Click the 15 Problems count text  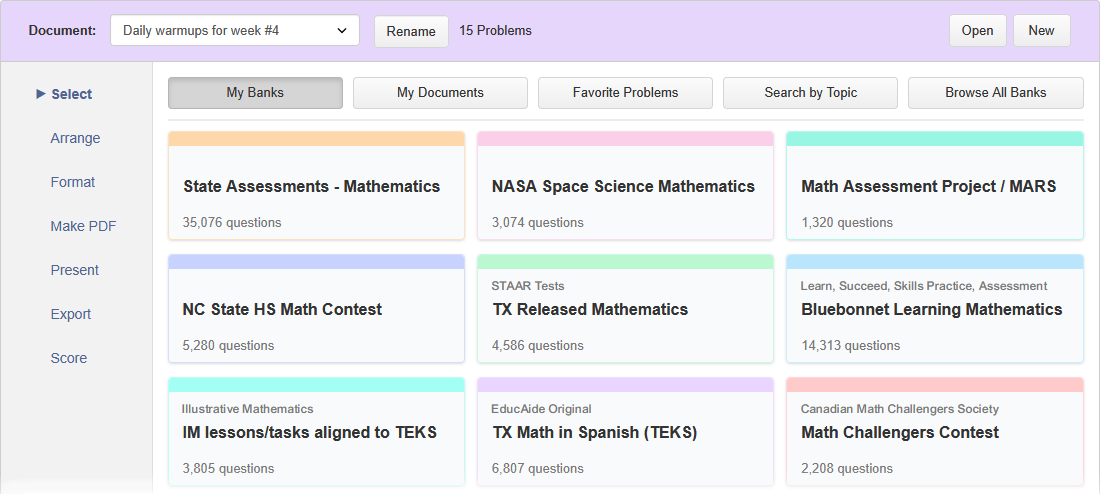(495, 30)
